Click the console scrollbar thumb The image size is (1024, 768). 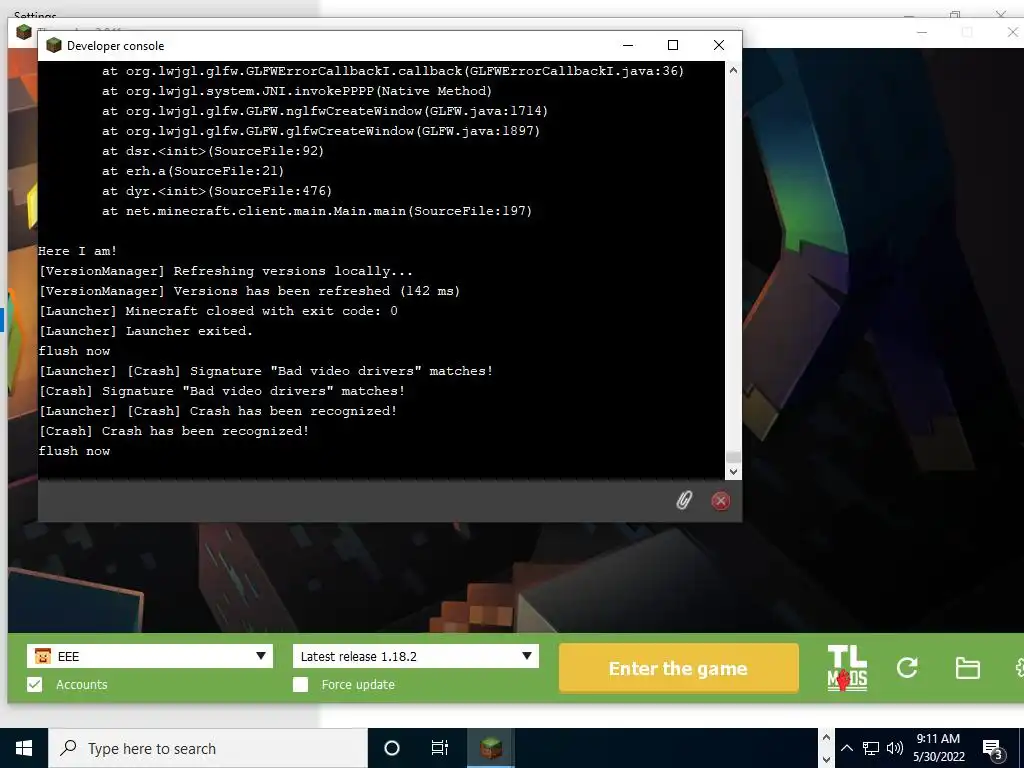tap(733, 457)
